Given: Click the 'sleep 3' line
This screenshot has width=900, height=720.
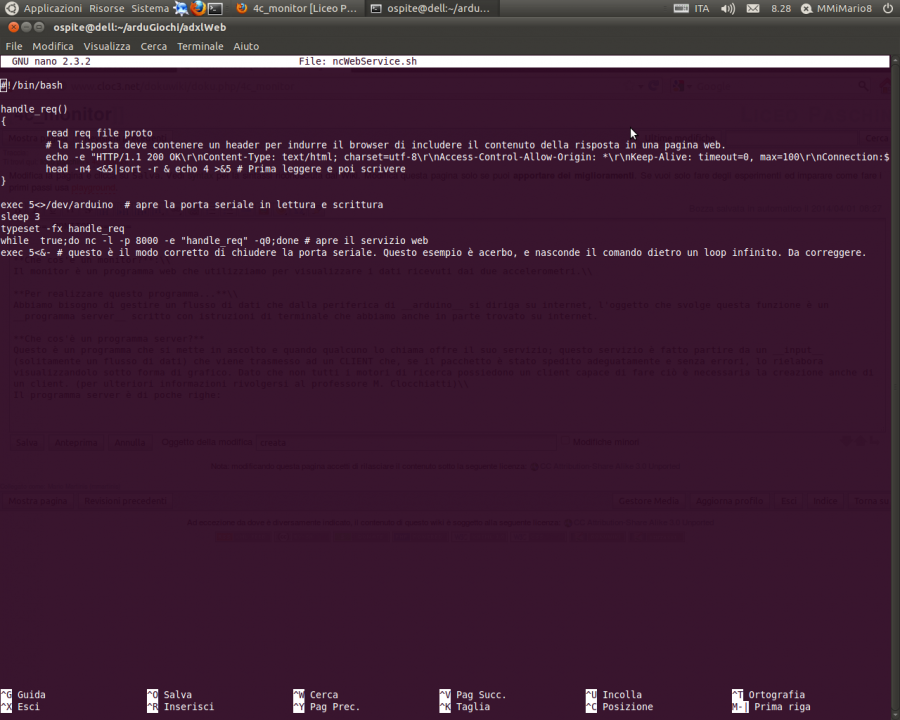Looking at the screenshot, I should click(20, 216).
